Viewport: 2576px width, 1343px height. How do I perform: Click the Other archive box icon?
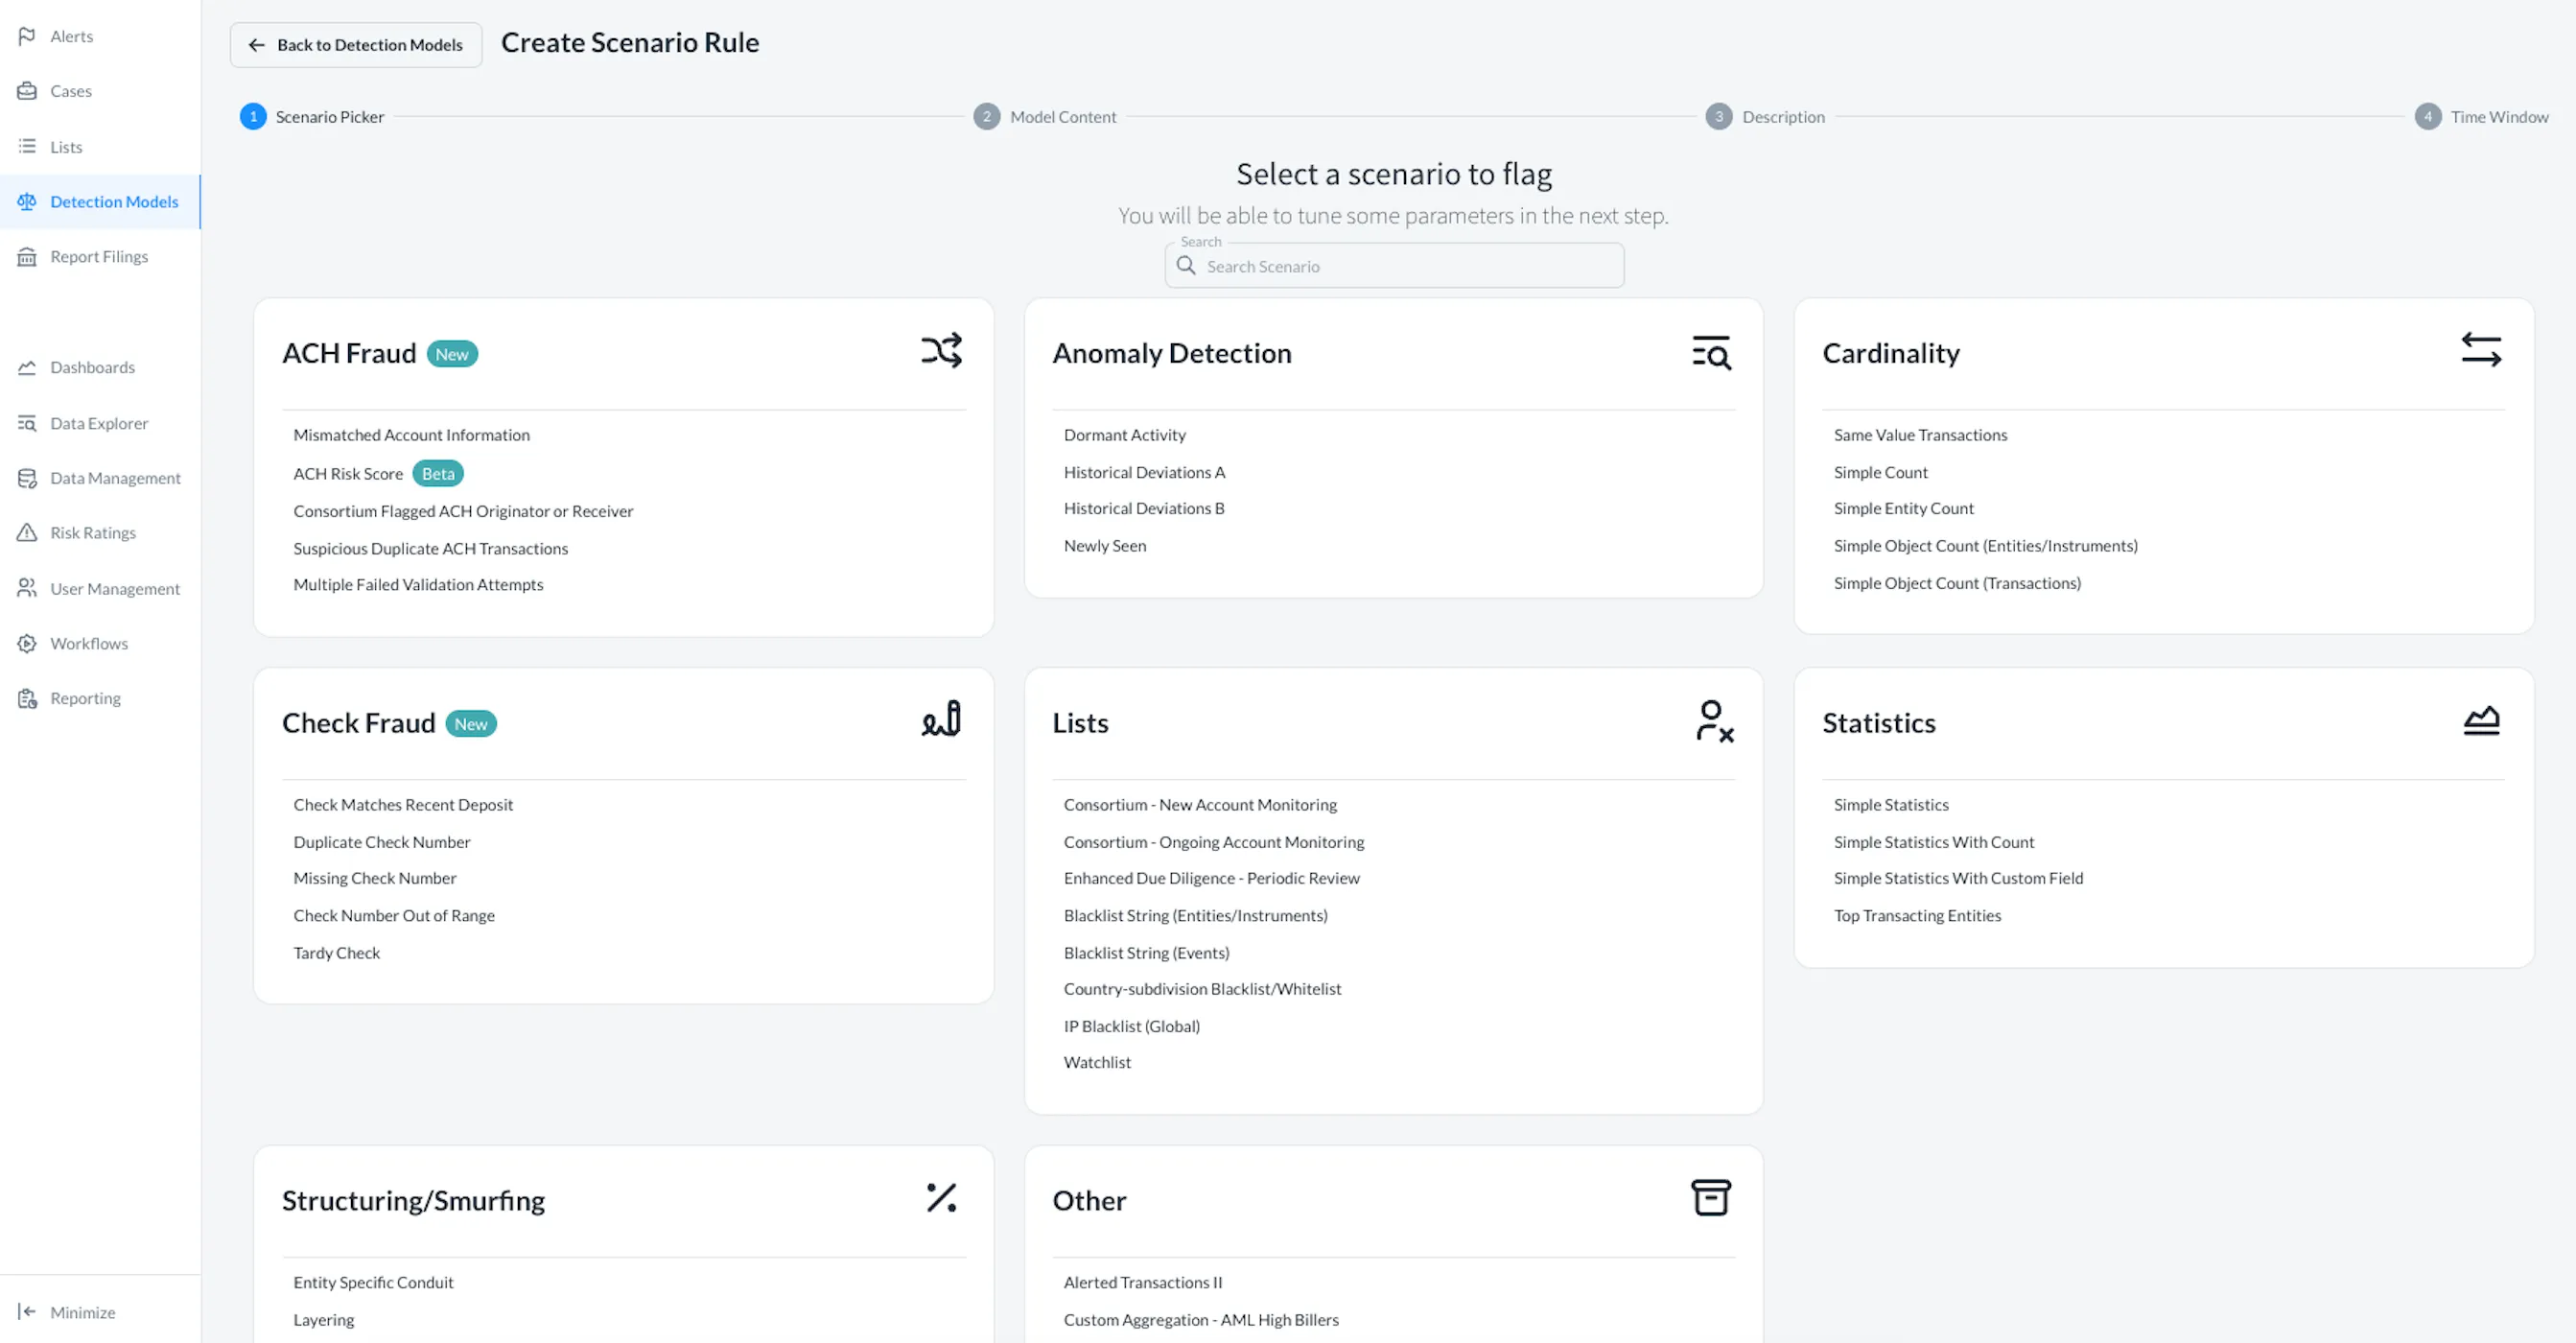(1711, 1198)
